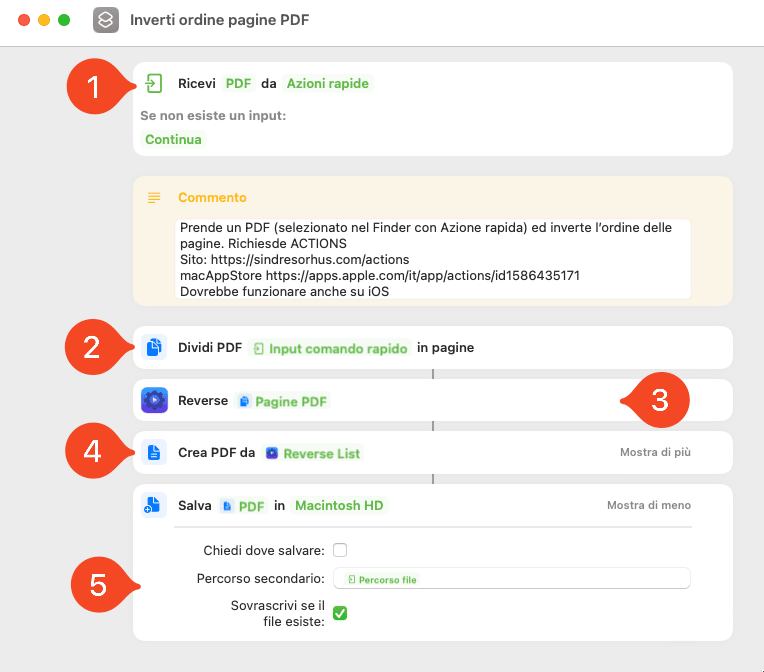Image resolution: width=764 pixels, height=672 pixels.
Task: Expand options with Mostra di più
Action: tap(655, 452)
